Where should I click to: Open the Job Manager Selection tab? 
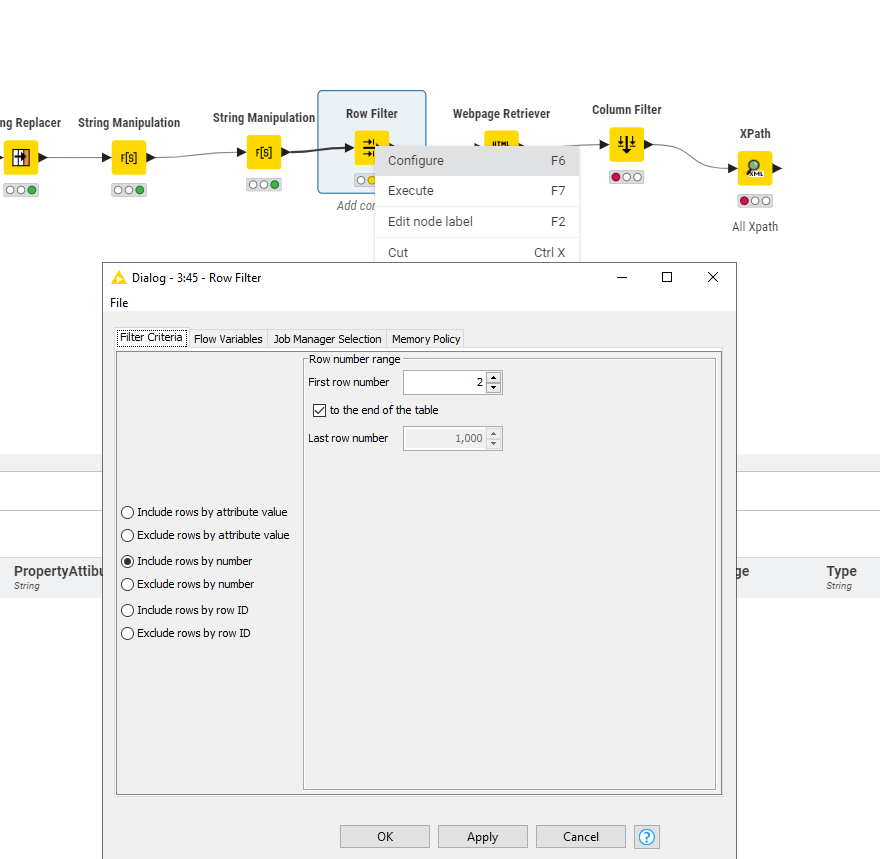tap(327, 338)
